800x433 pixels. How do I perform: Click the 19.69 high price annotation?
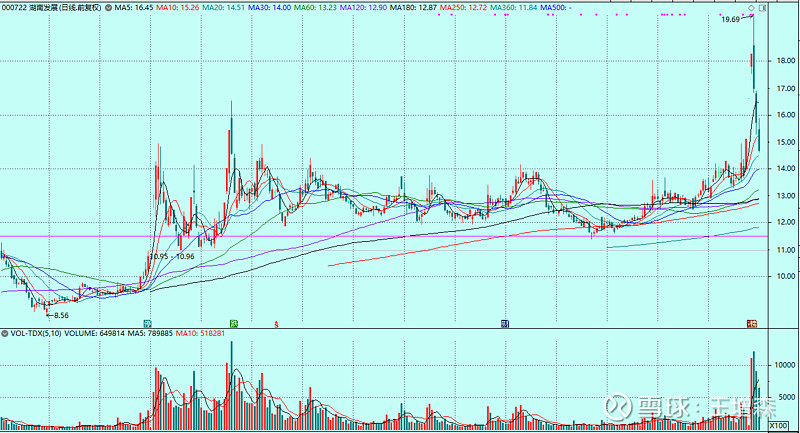[730, 20]
